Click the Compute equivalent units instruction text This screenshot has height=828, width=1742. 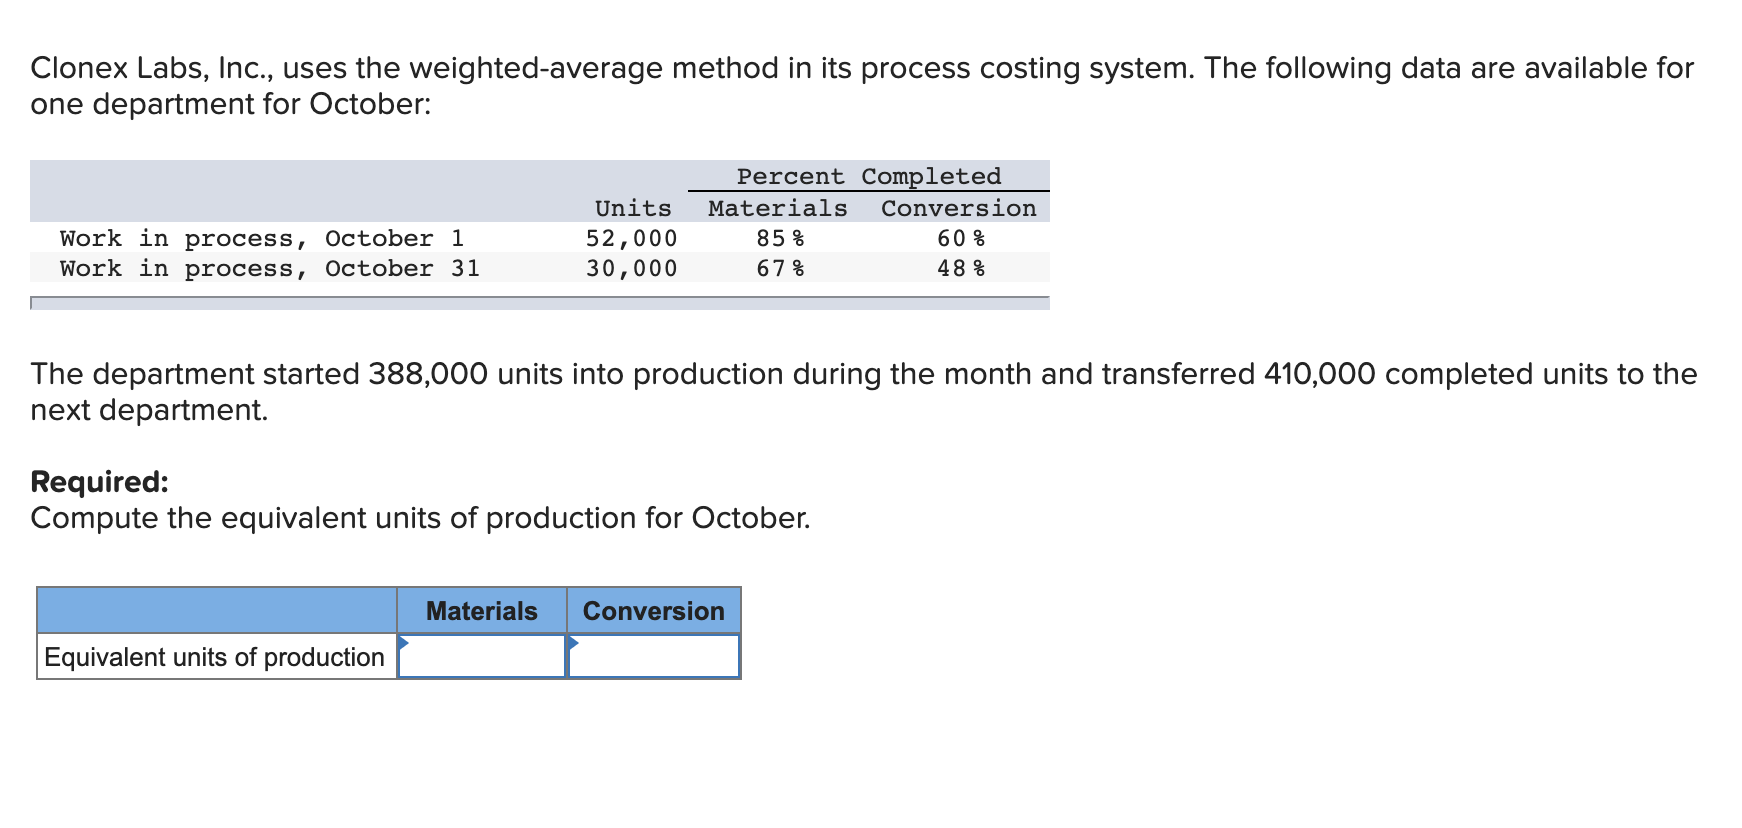(420, 518)
